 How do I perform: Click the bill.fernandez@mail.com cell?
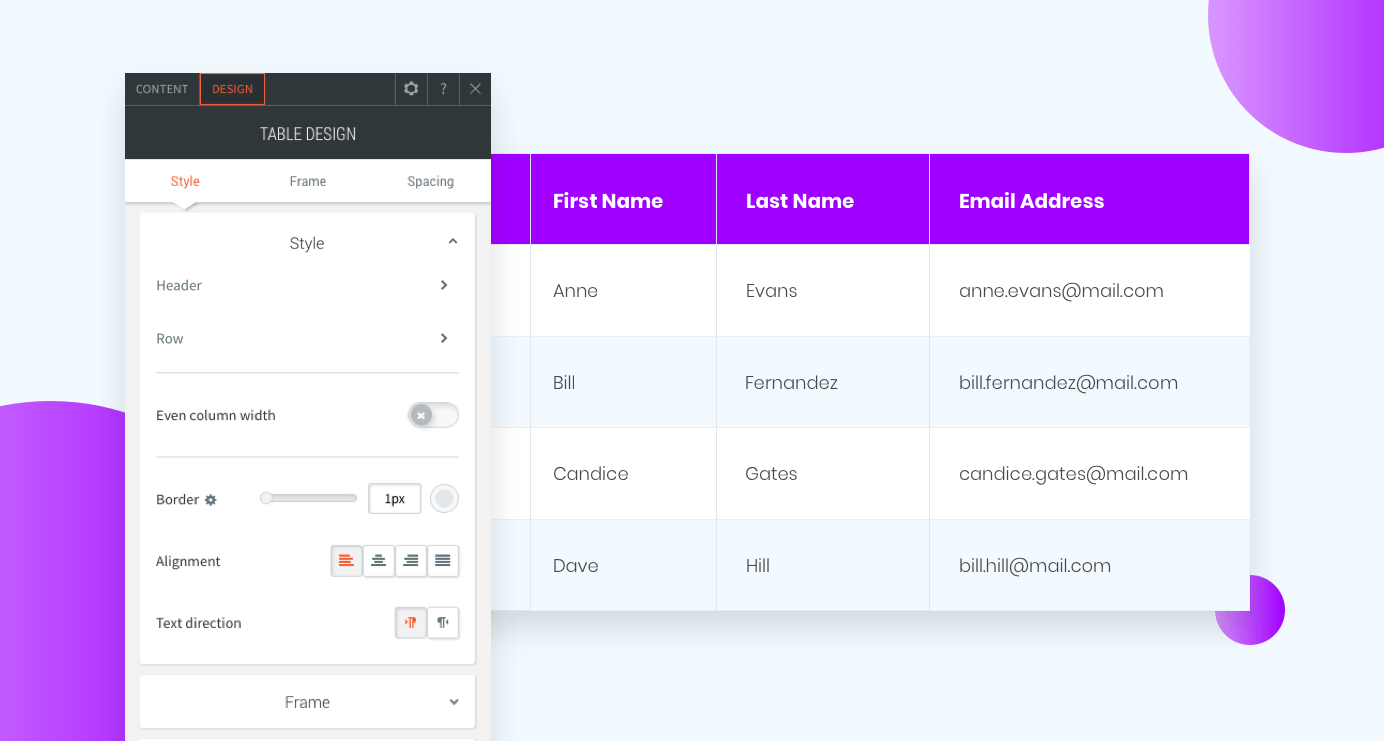(x=1089, y=383)
